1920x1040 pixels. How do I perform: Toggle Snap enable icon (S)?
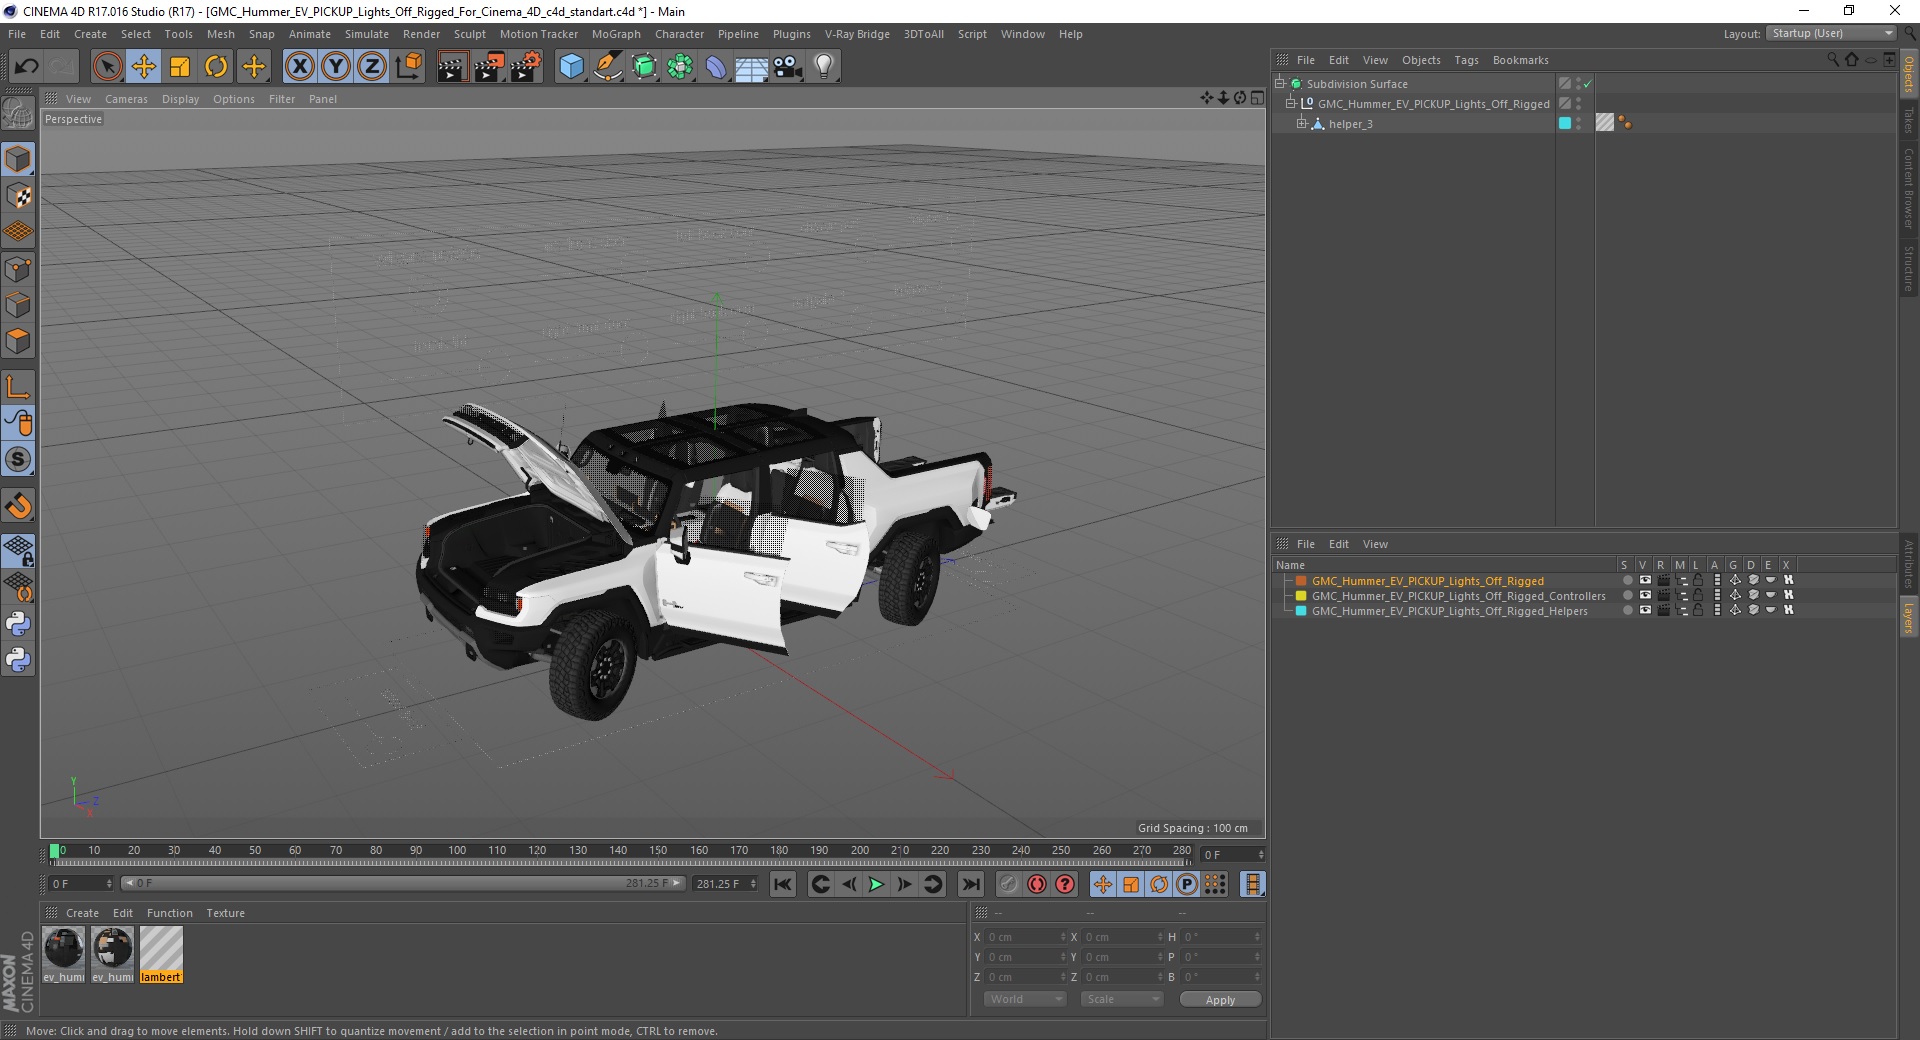point(18,460)
